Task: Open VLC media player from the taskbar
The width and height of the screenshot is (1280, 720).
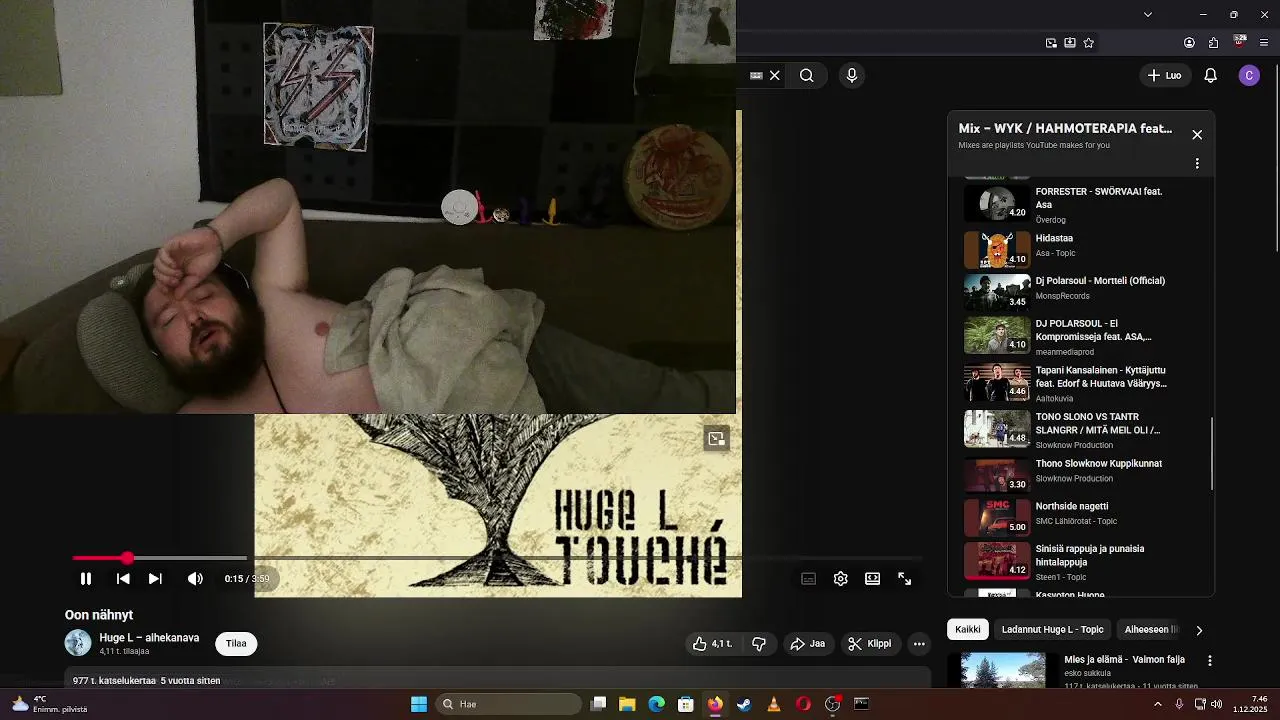Action: point(773,704)
